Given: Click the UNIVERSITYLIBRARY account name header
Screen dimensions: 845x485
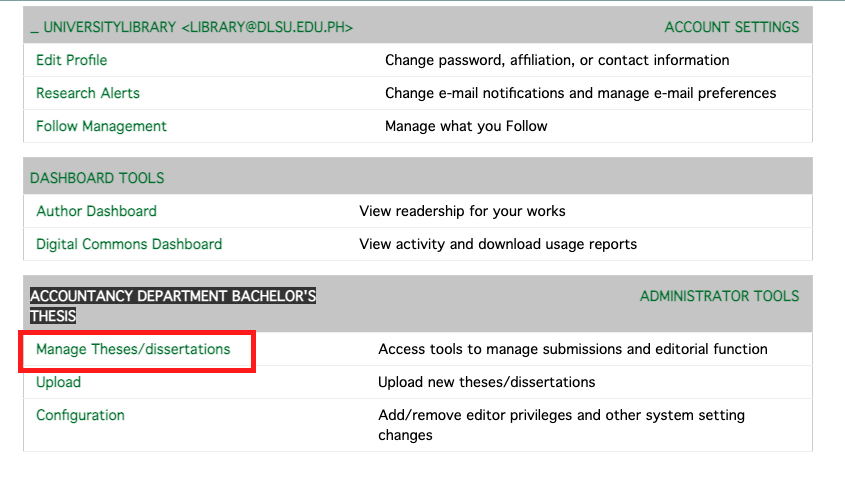Looking at the screenshot, I should [191, 27].
